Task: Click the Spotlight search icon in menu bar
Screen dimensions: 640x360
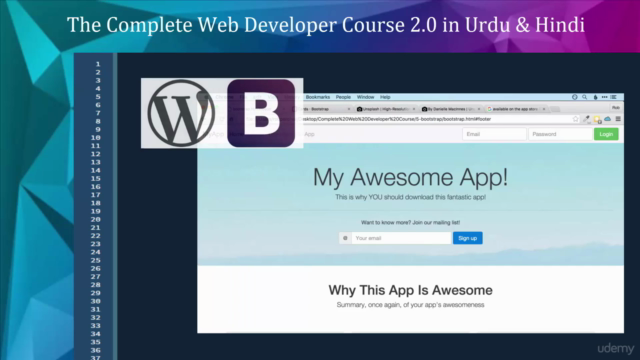Action: pyautogui.click(x=584, y=97)
